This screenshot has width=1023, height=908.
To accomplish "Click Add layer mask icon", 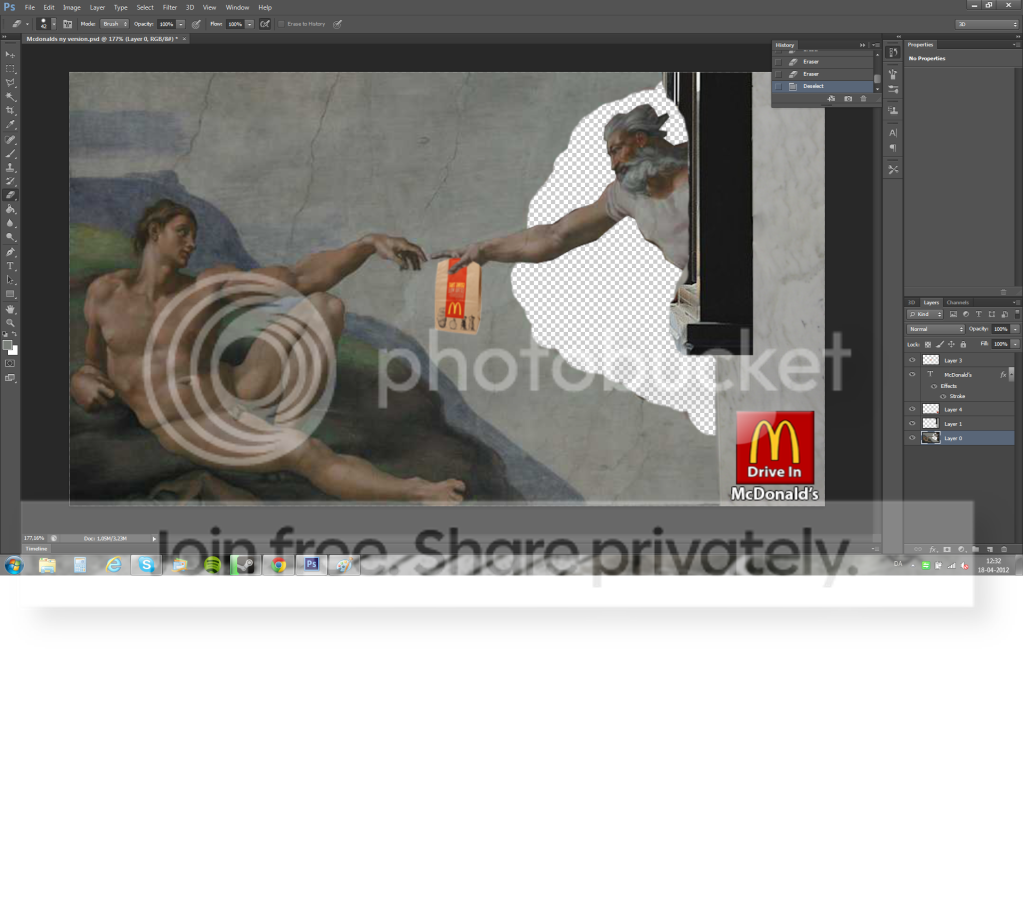I will (947, 549).
